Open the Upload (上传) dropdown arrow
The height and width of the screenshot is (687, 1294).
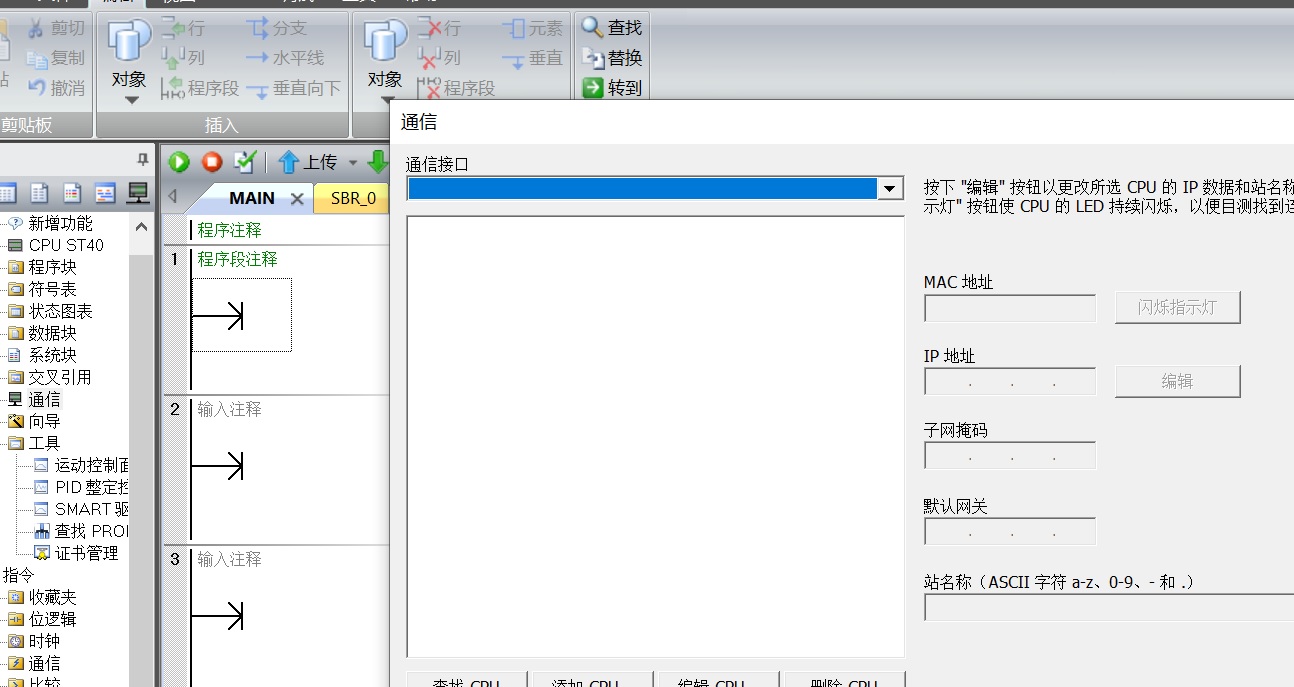[352, 163]
